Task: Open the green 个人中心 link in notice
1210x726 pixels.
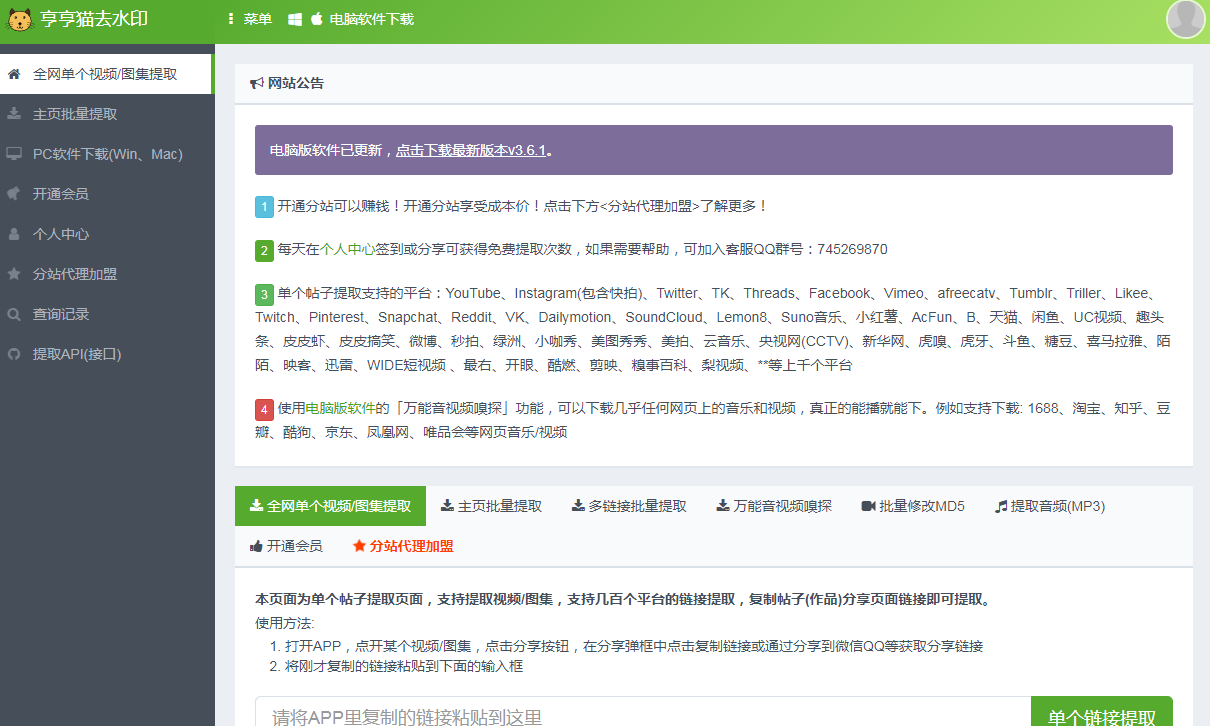Action: [x=347, y=250]
